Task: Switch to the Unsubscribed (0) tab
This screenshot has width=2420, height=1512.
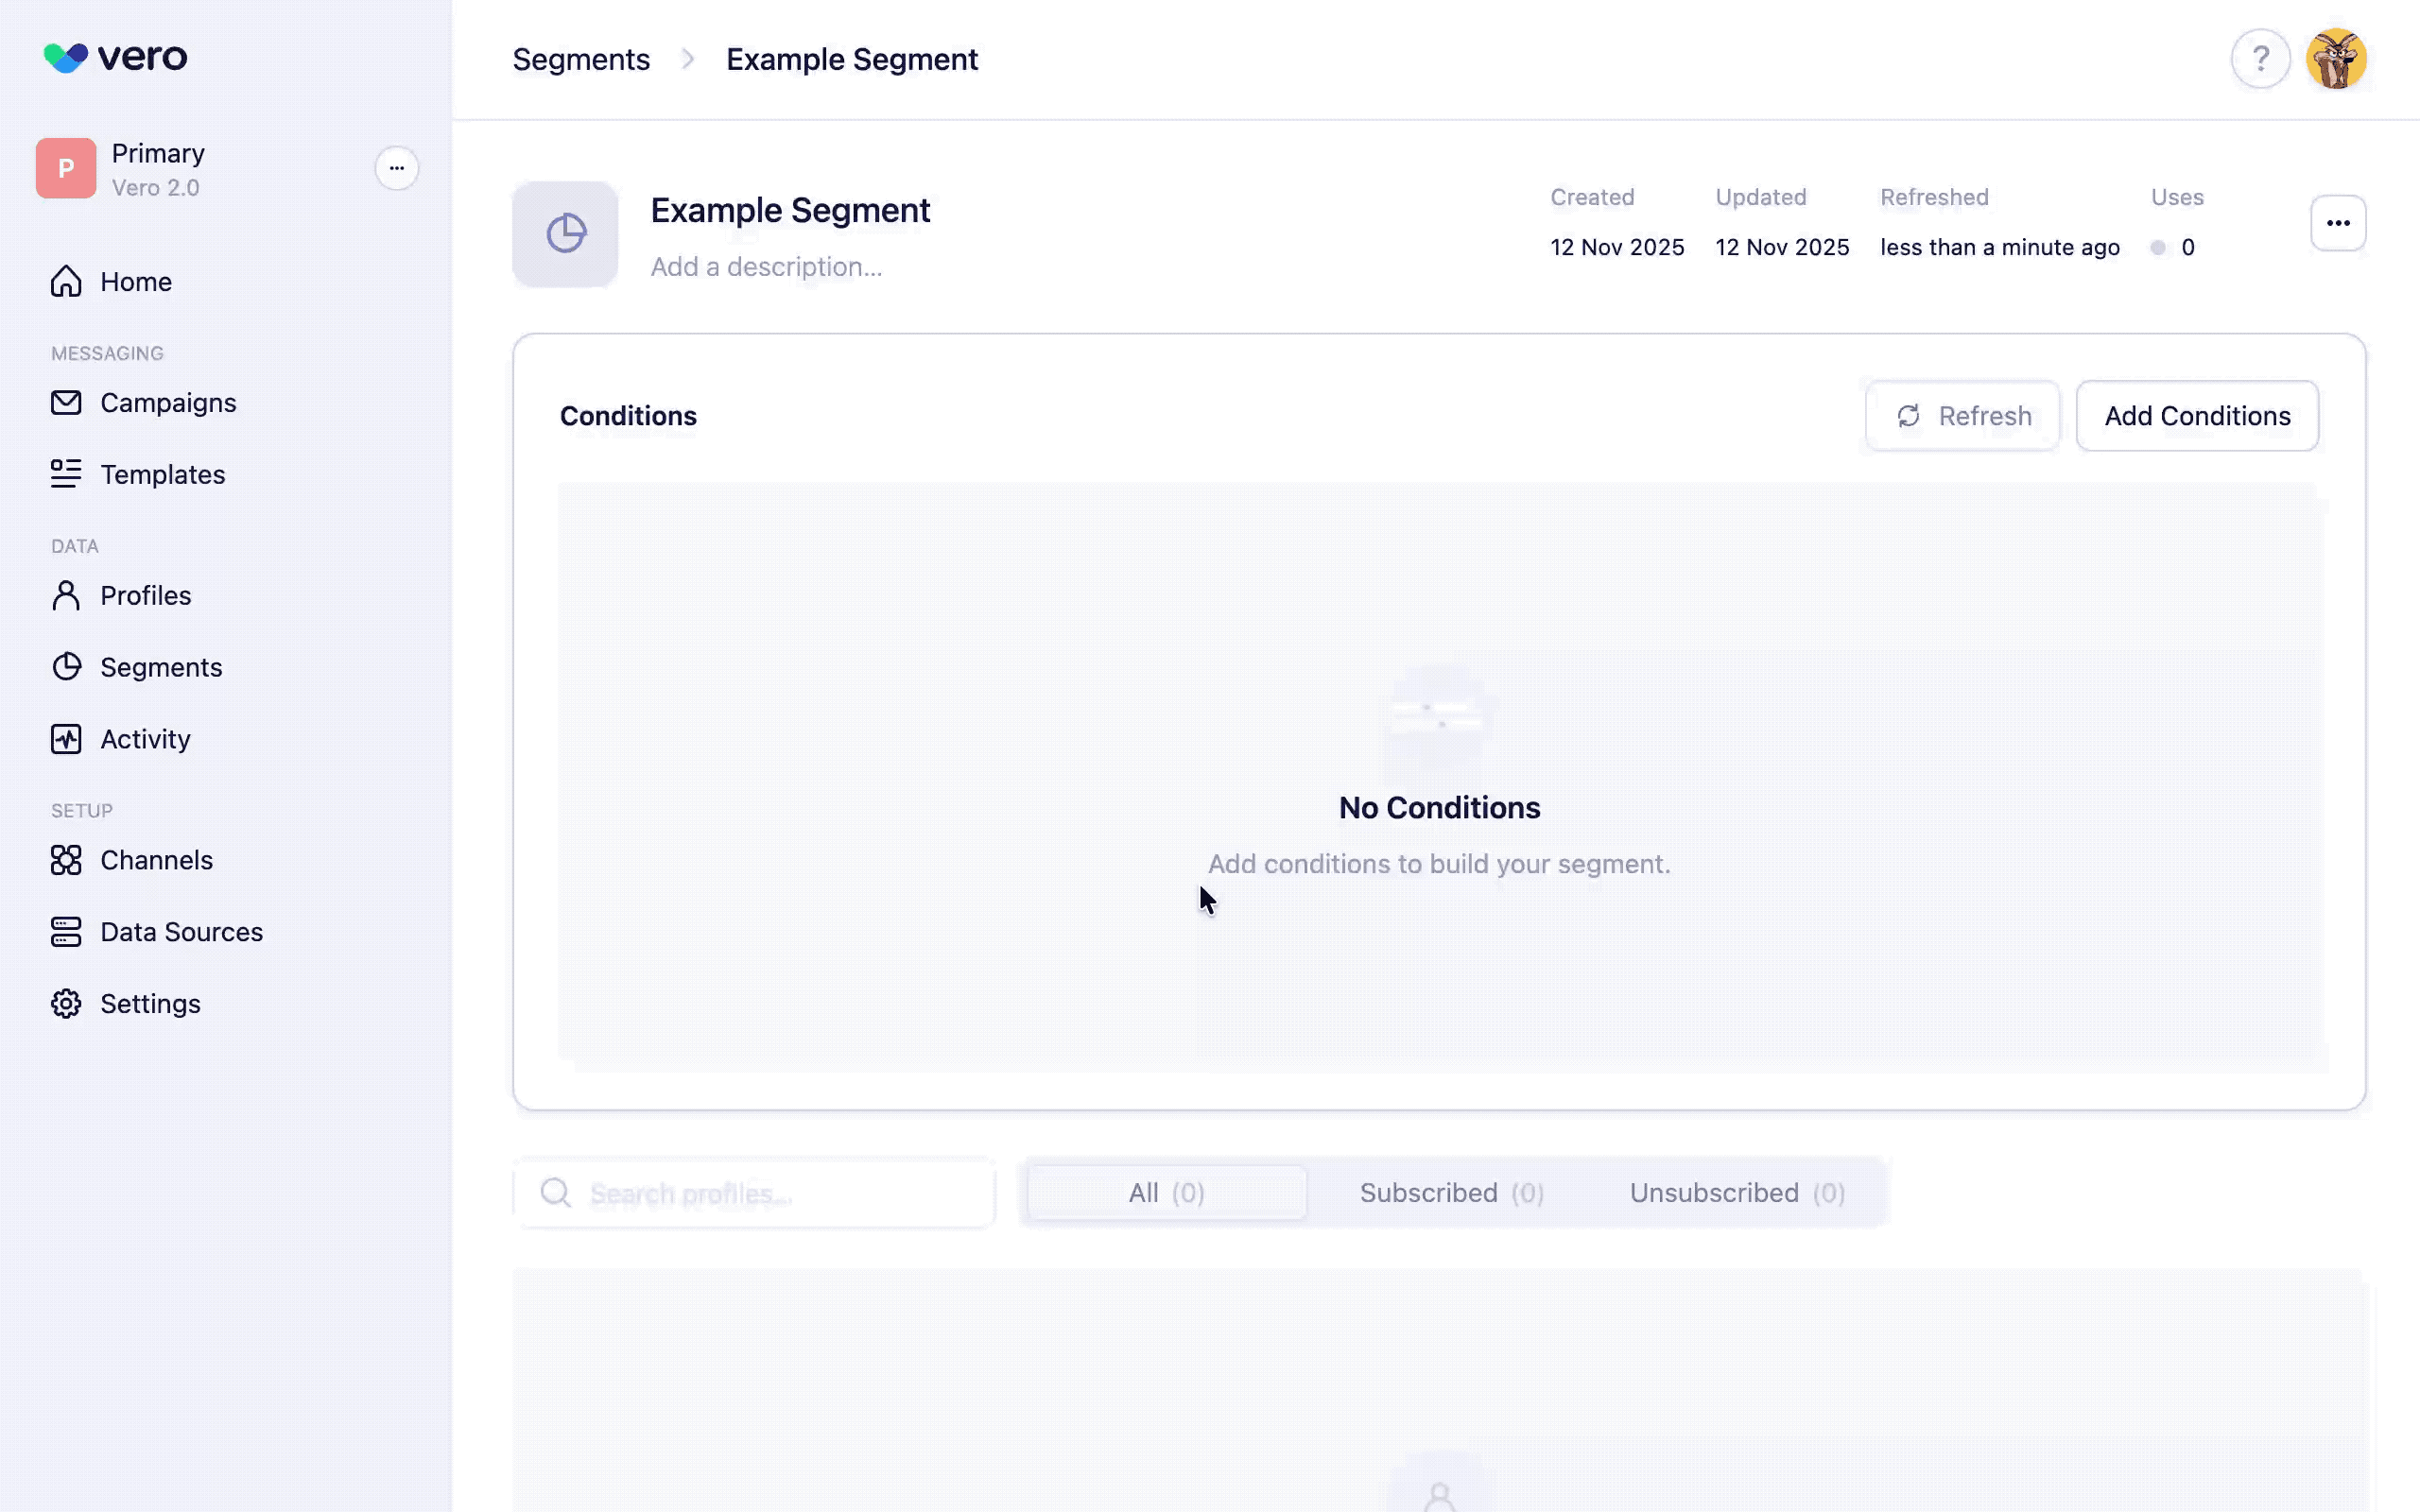Action: point(1737,1193)
